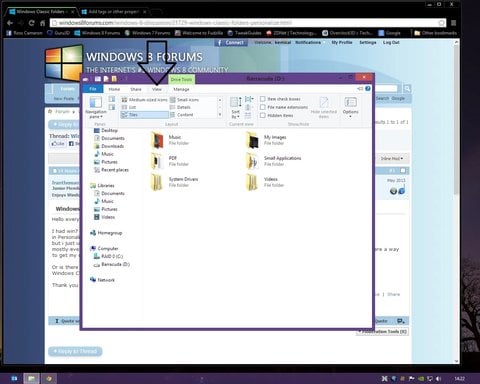This screenshot has width=480, height=384.
Task: Select Desktop in navigation pane
Action: pyautogui.click(x=106, y=130)
